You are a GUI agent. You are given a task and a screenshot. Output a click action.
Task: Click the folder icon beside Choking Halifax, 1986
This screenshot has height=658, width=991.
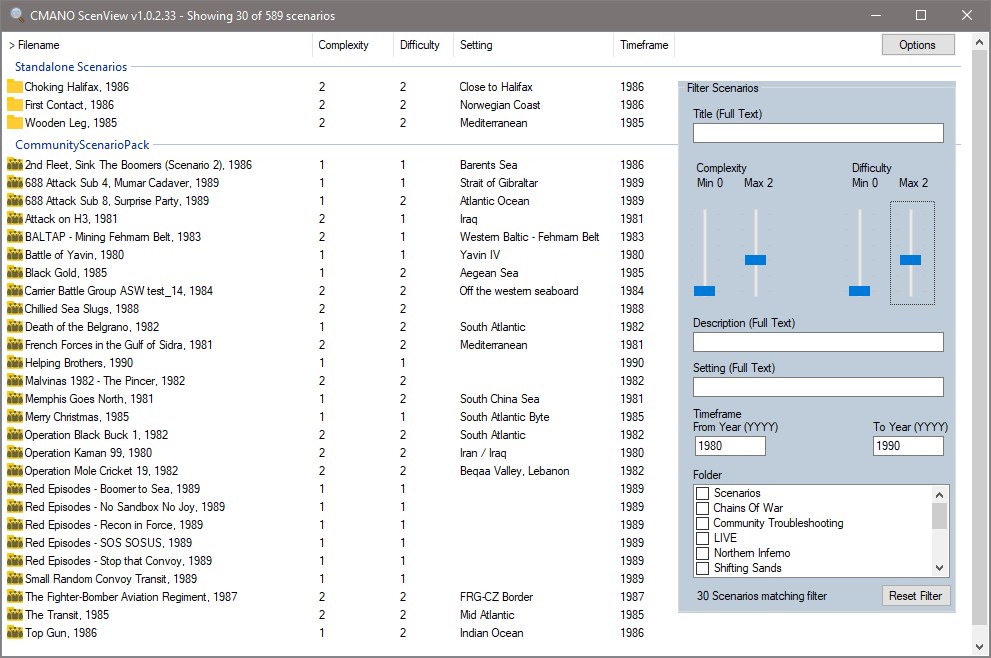click(15, 87)
